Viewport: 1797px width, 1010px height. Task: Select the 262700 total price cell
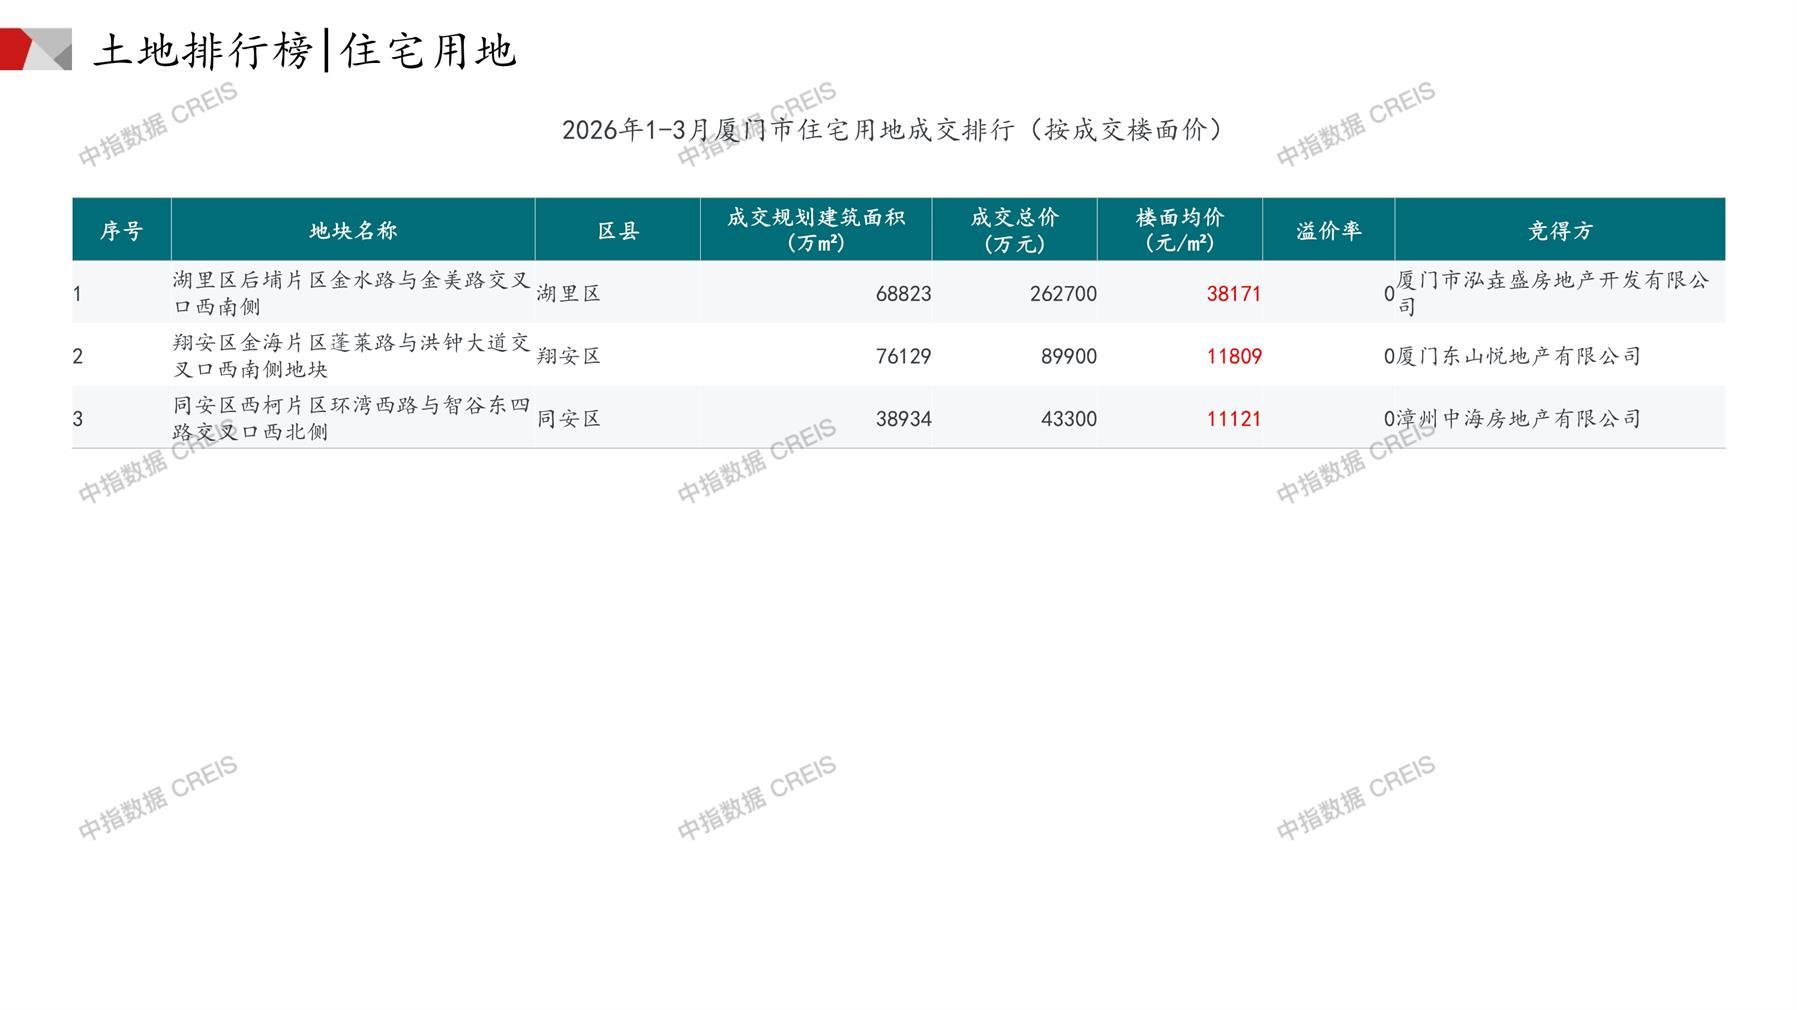[x=1063, y=294]
